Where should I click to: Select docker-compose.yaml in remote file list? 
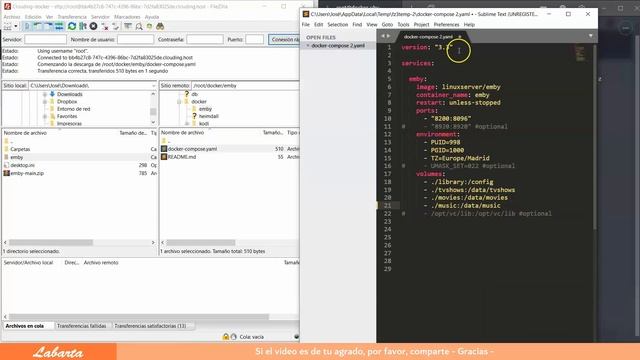point(192,149)
